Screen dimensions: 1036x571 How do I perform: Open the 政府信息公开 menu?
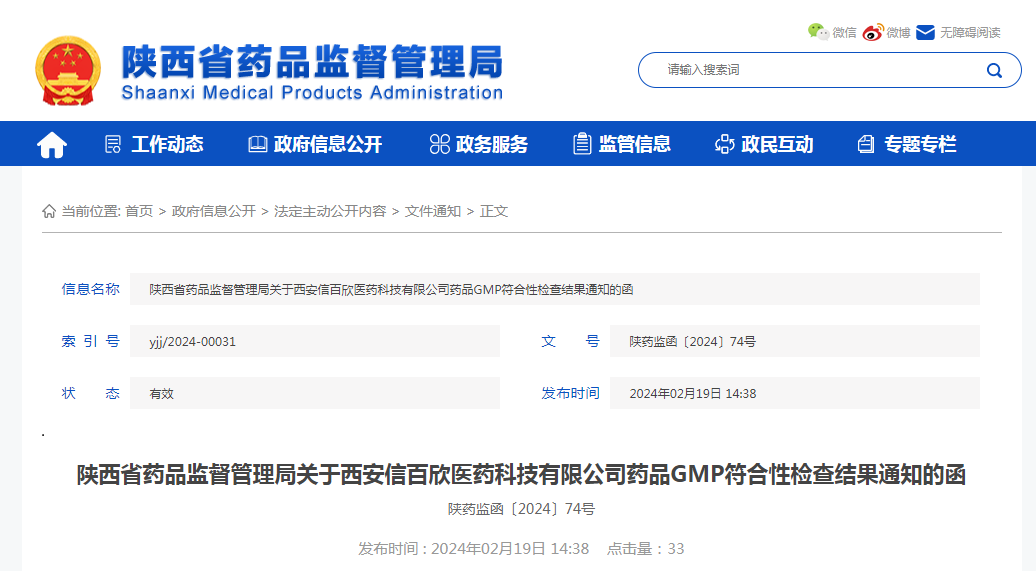tap(328, 144)
